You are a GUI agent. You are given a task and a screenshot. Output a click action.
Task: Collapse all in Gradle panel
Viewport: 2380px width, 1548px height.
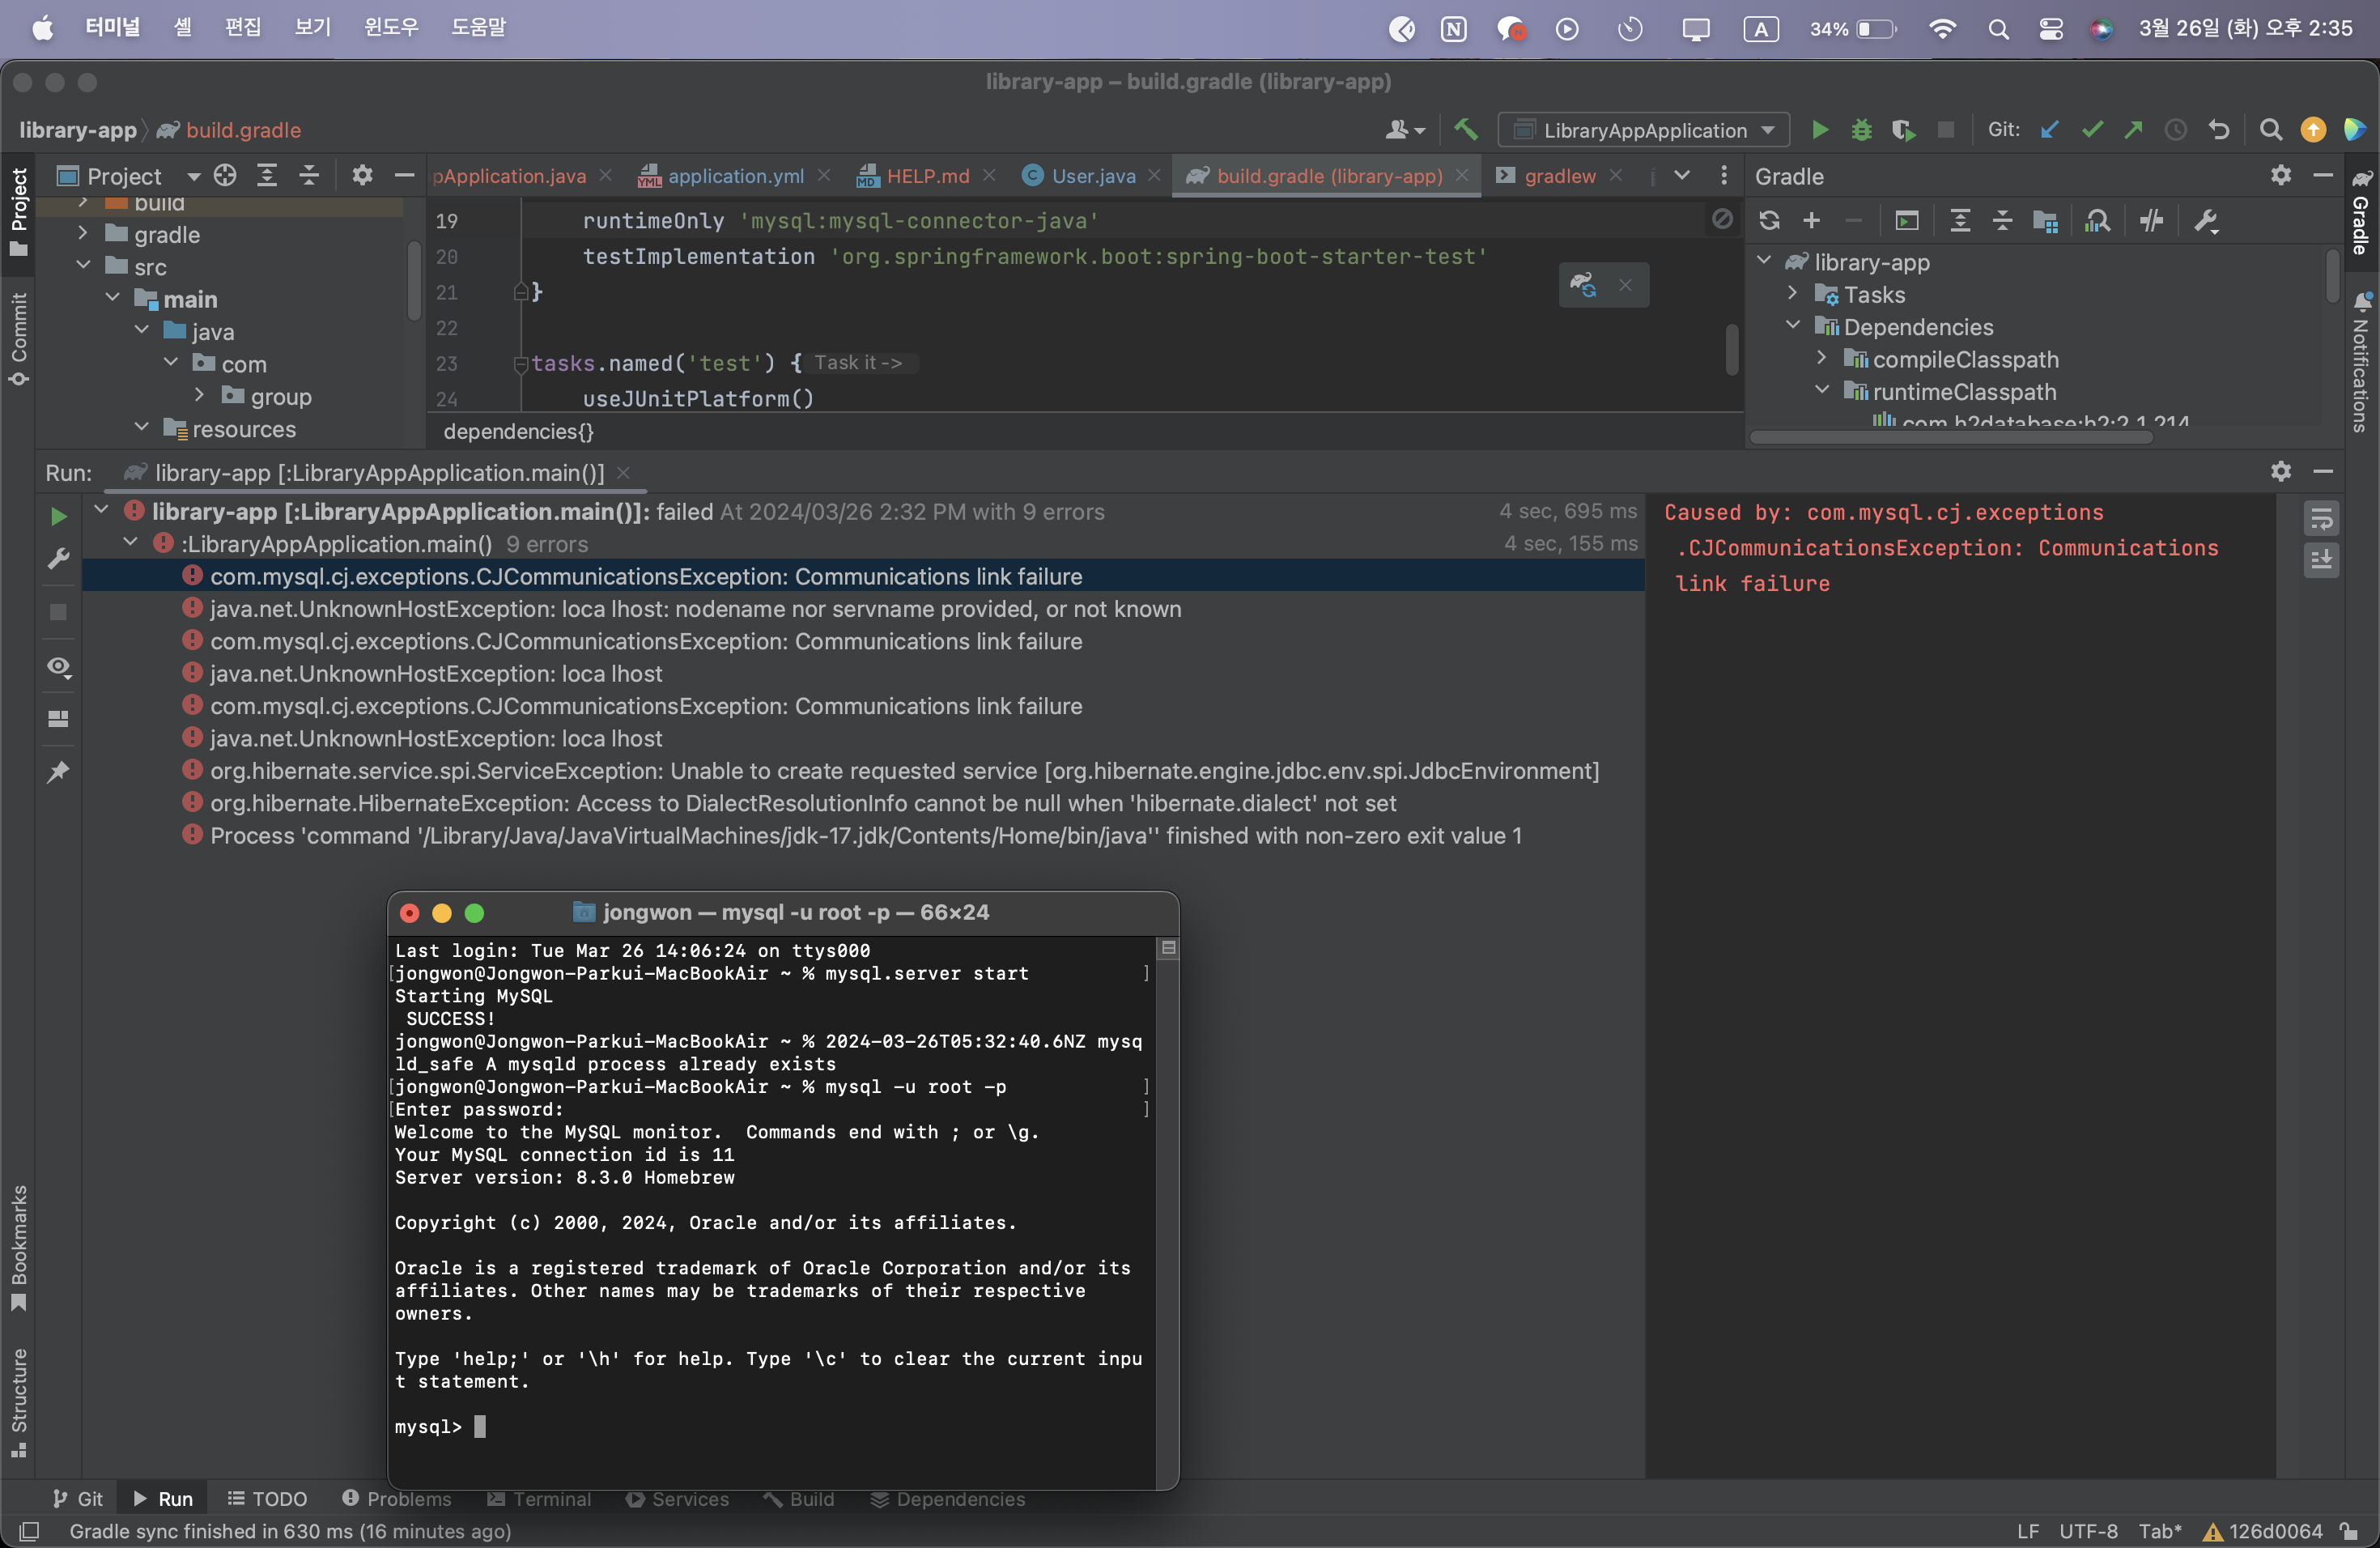(x=2002, y=221)
